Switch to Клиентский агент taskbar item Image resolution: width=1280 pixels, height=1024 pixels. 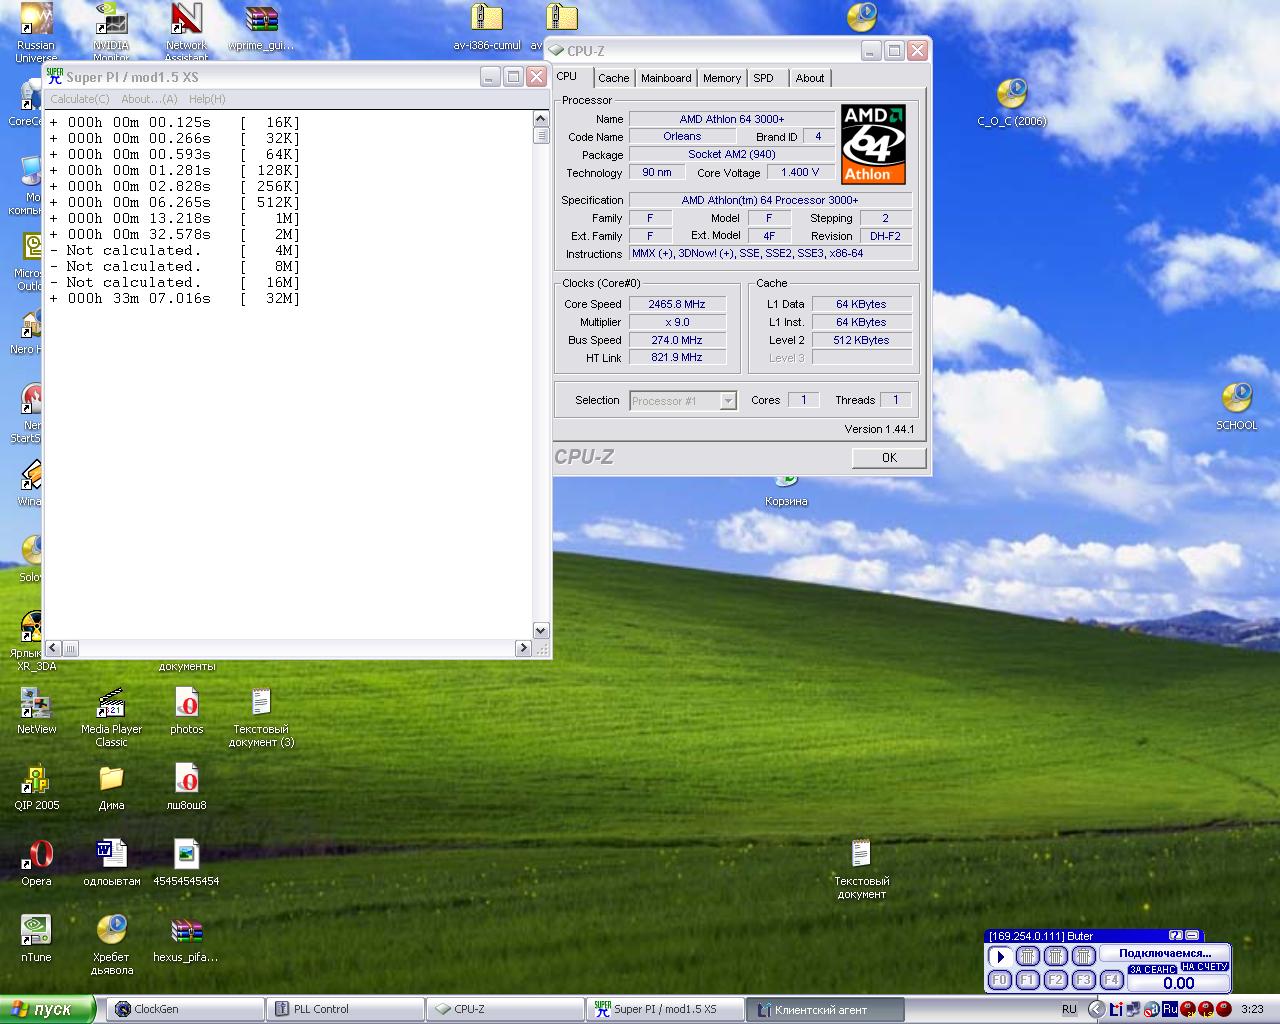tap(825, 1009)
